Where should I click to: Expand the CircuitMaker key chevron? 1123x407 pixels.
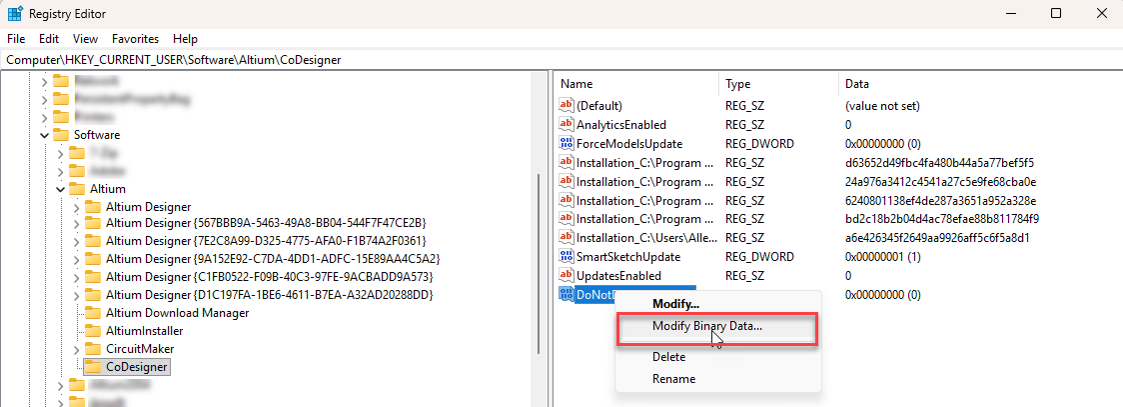pyautogui.click(x=77, y=349)
